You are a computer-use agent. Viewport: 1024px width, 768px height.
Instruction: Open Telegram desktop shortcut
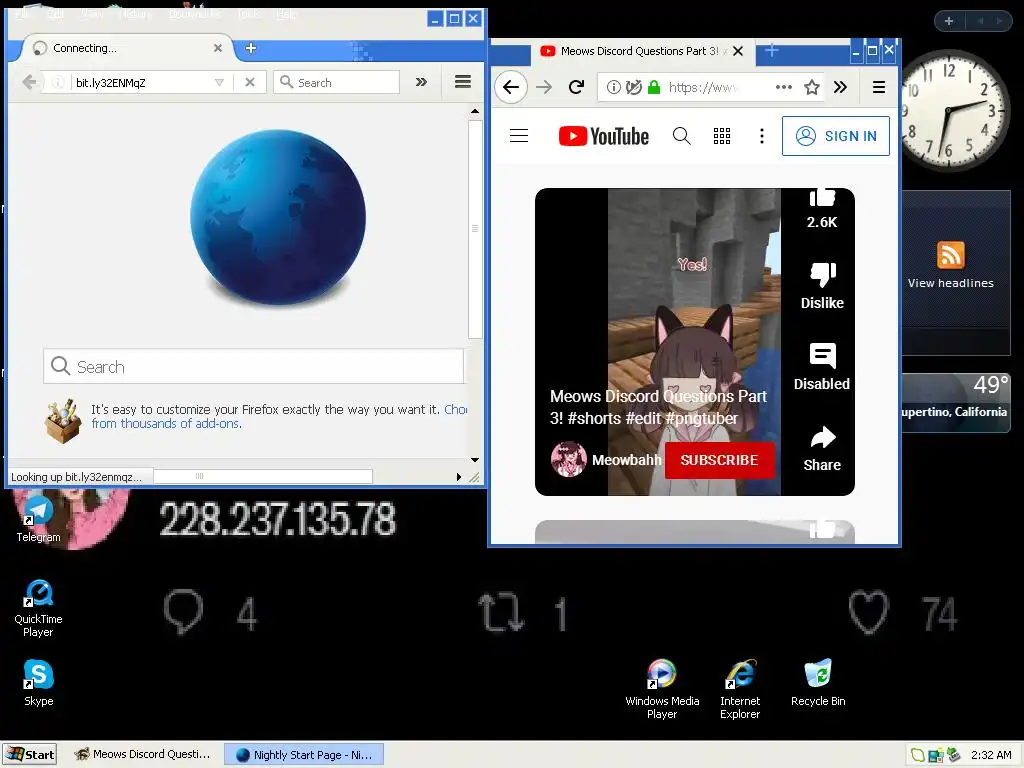click(39, 519)
